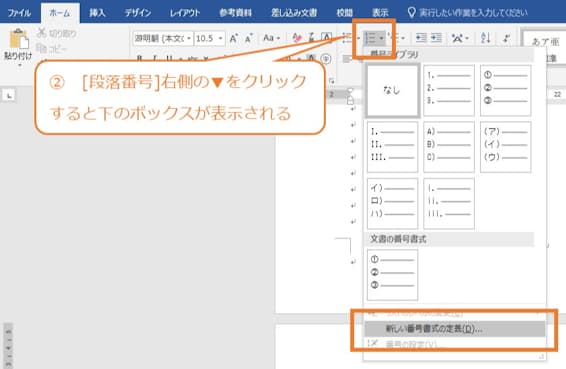Click the increase font size icon

pos(234,38)
